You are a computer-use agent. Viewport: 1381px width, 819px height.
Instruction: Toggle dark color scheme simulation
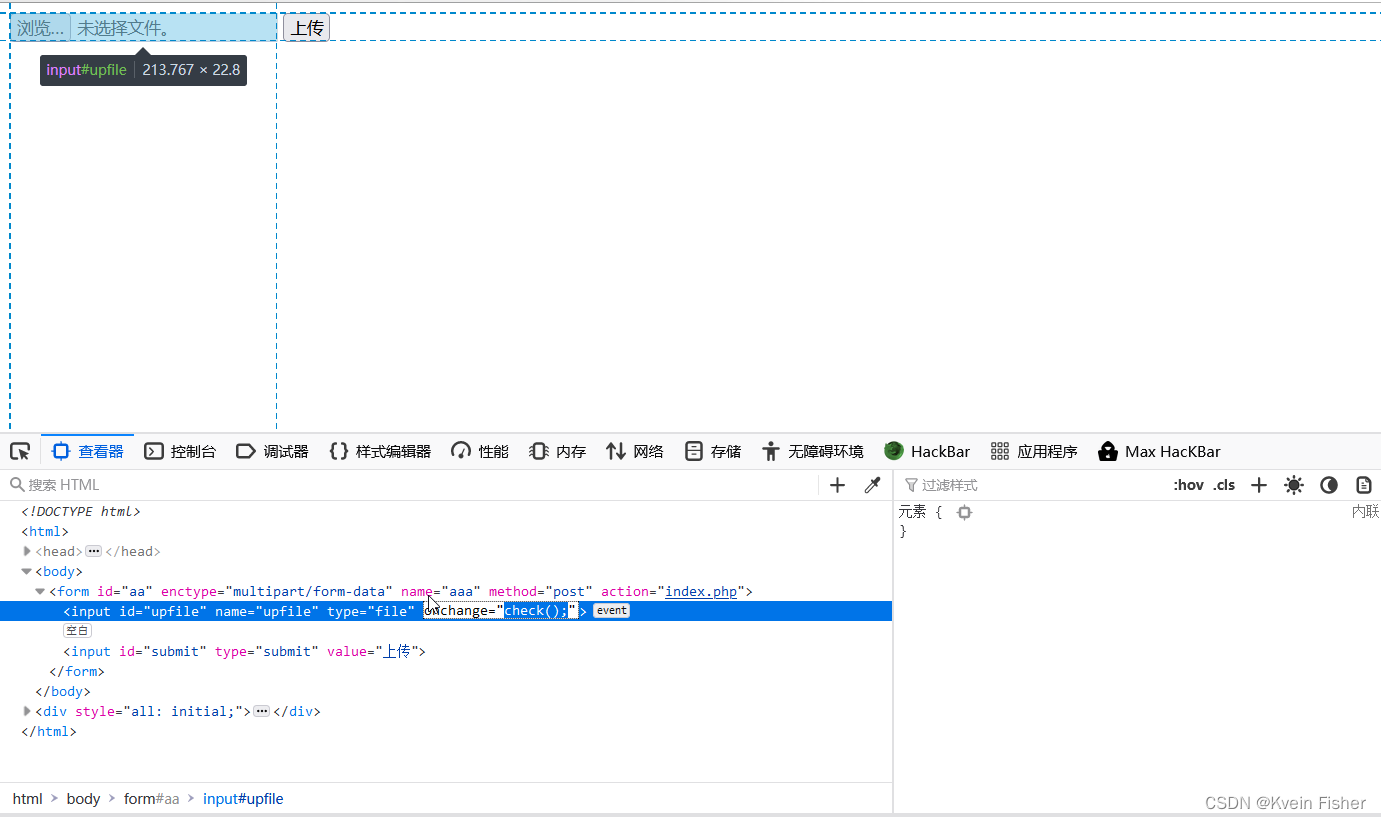(1329, 485)
